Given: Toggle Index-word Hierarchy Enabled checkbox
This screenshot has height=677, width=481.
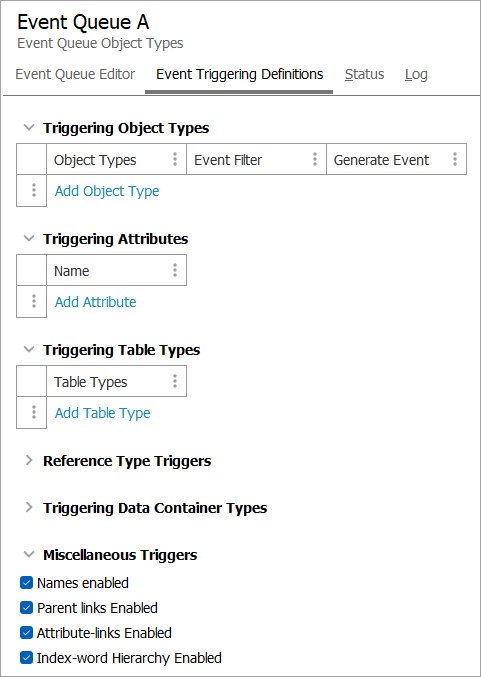Looking at the screenshot, I should click(x=26, y=658).
